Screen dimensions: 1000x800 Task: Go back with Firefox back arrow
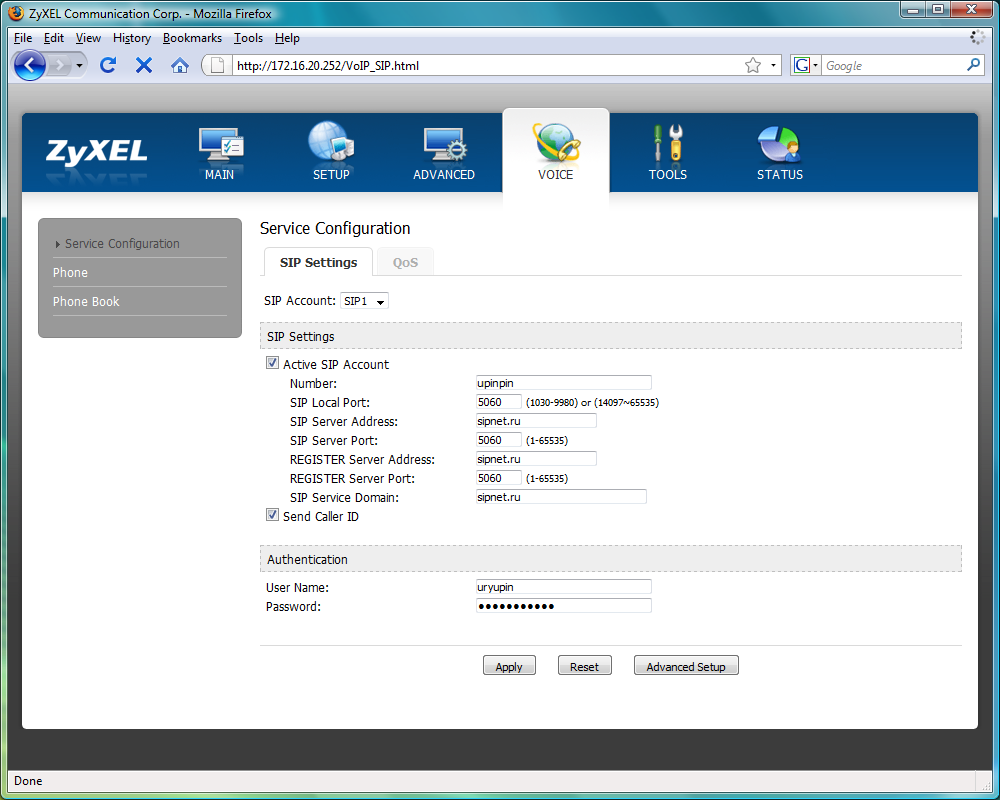(29, 65)
